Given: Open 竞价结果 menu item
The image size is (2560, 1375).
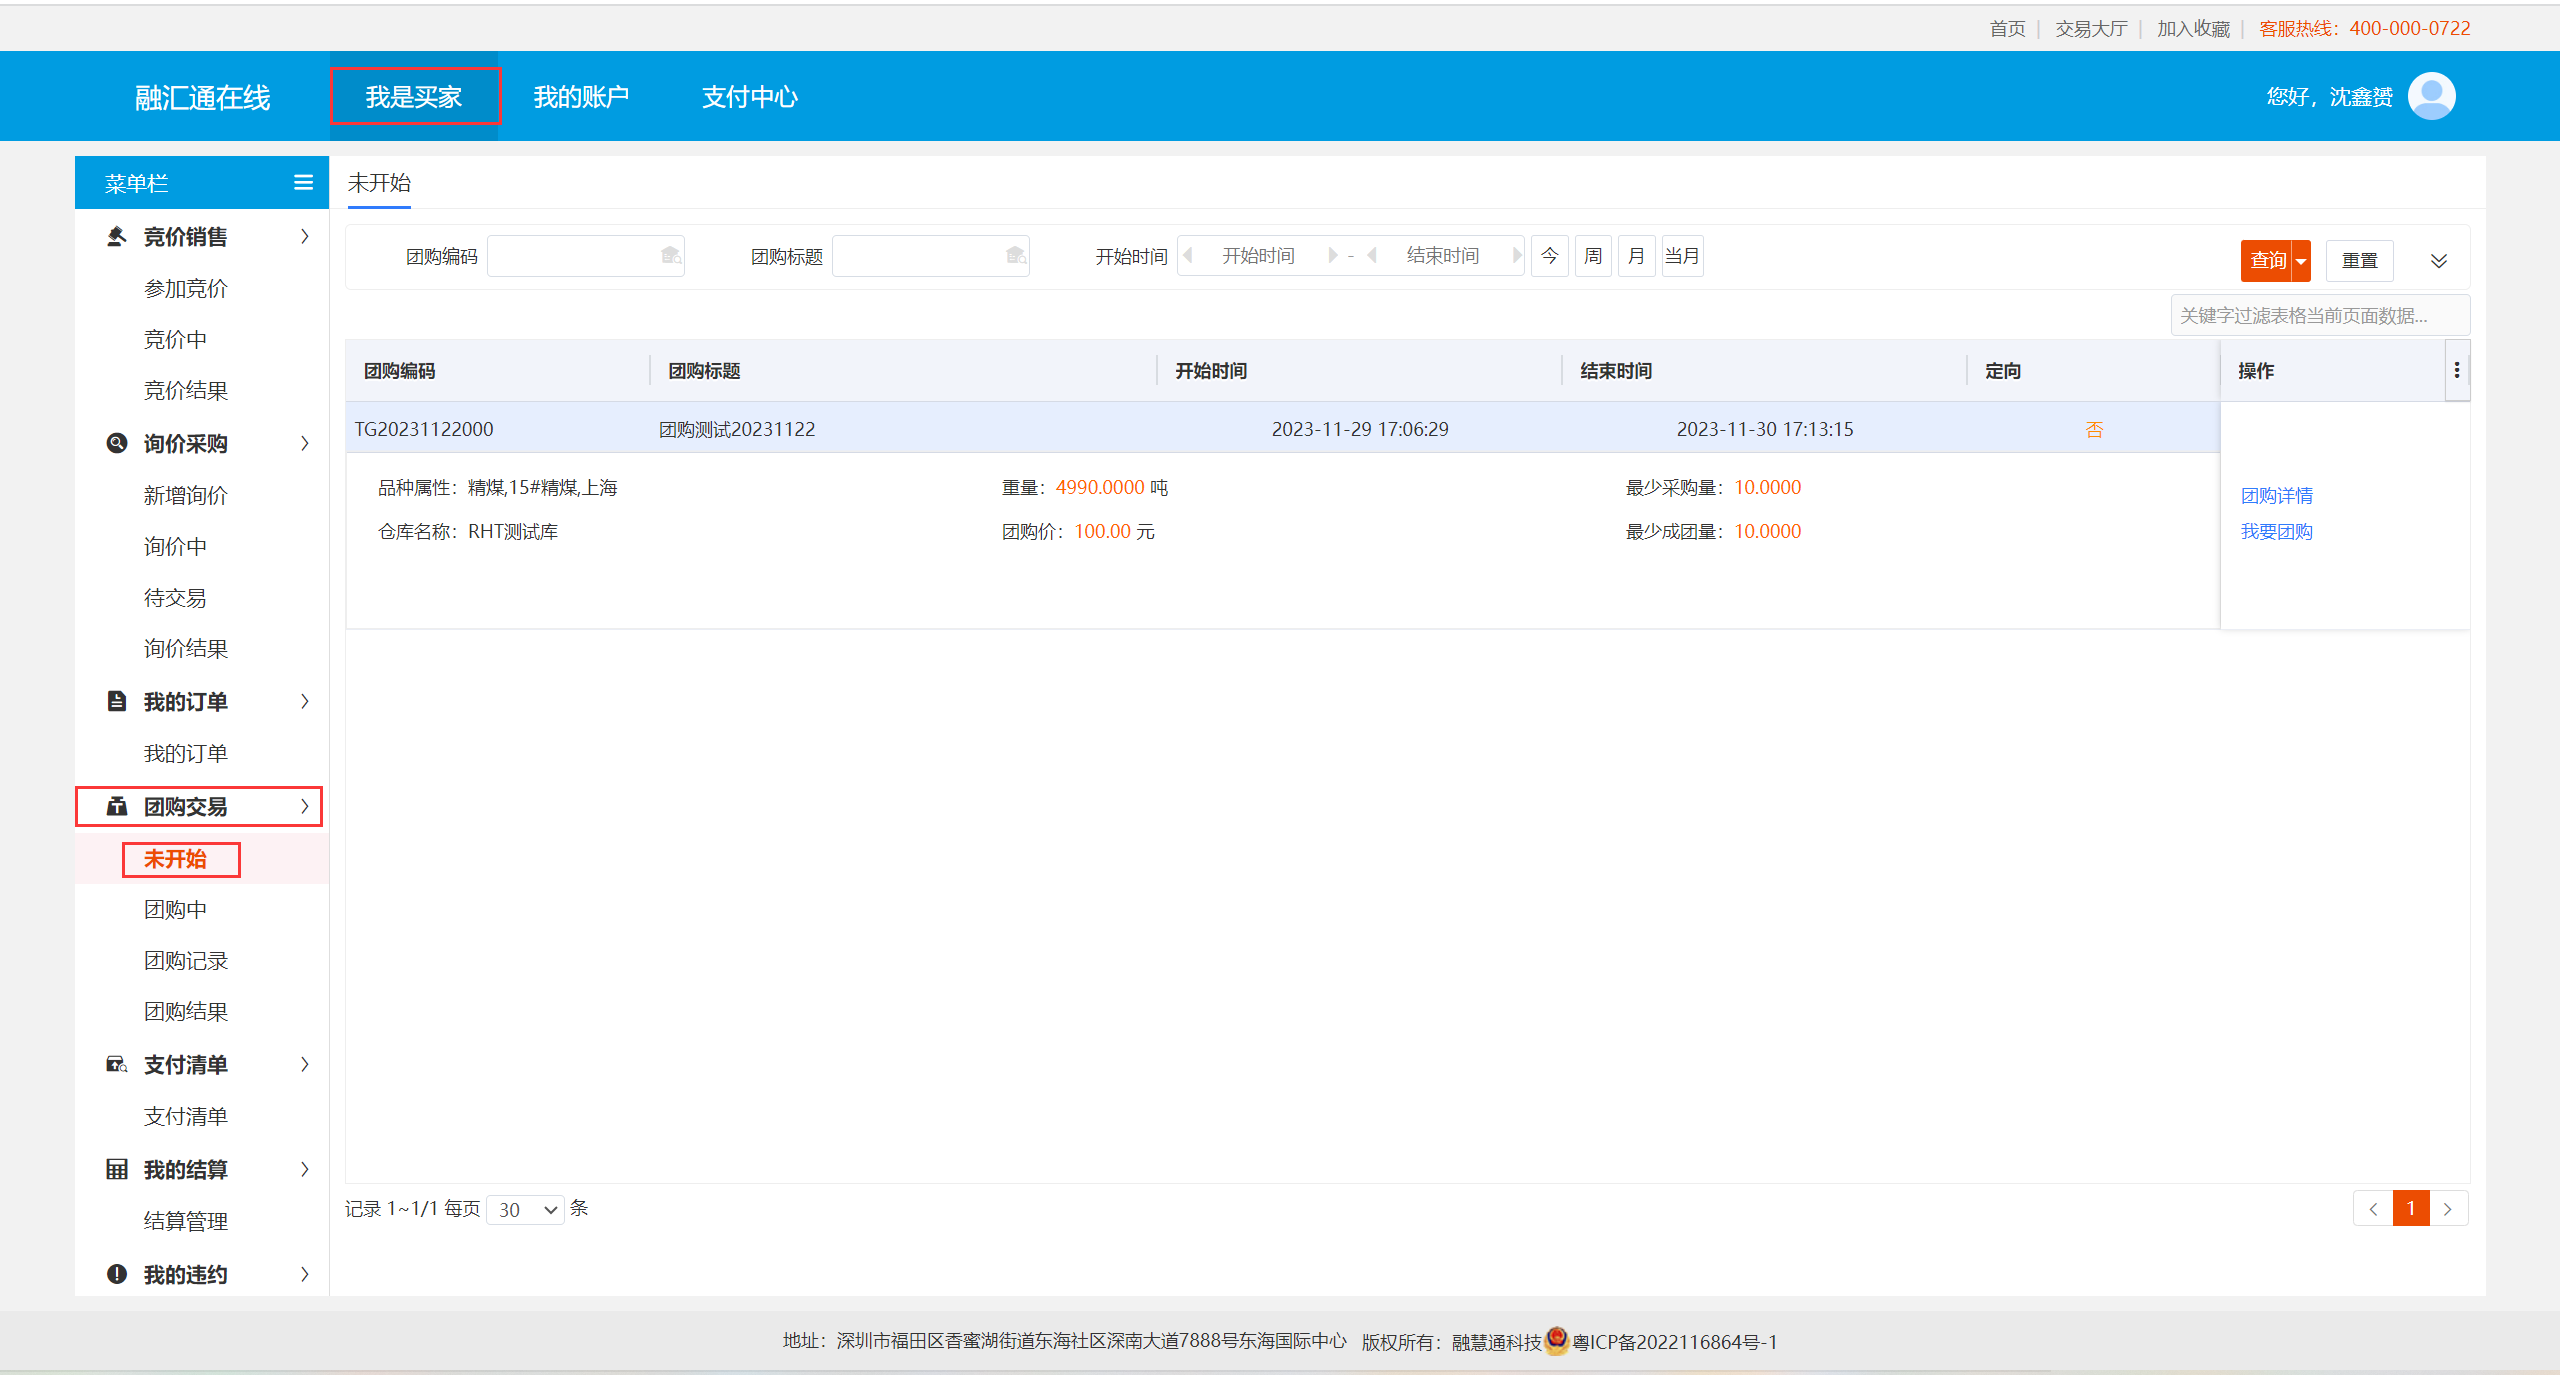Looking at the screenshot, I should [186, 391].
